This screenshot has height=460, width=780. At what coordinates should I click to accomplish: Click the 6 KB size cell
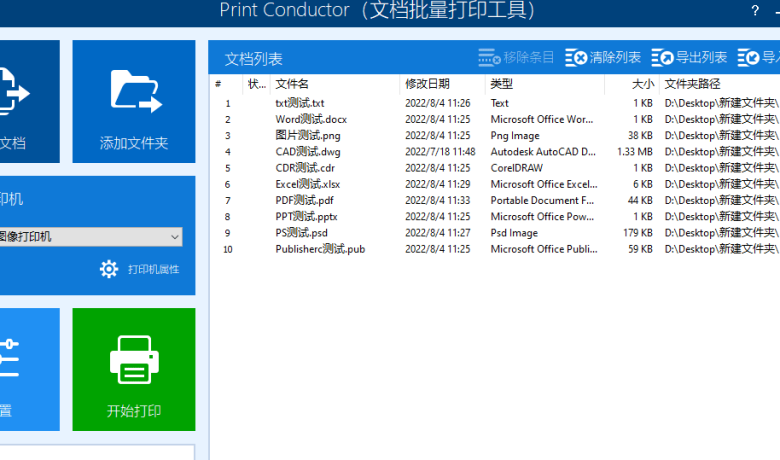coord(643,184)
